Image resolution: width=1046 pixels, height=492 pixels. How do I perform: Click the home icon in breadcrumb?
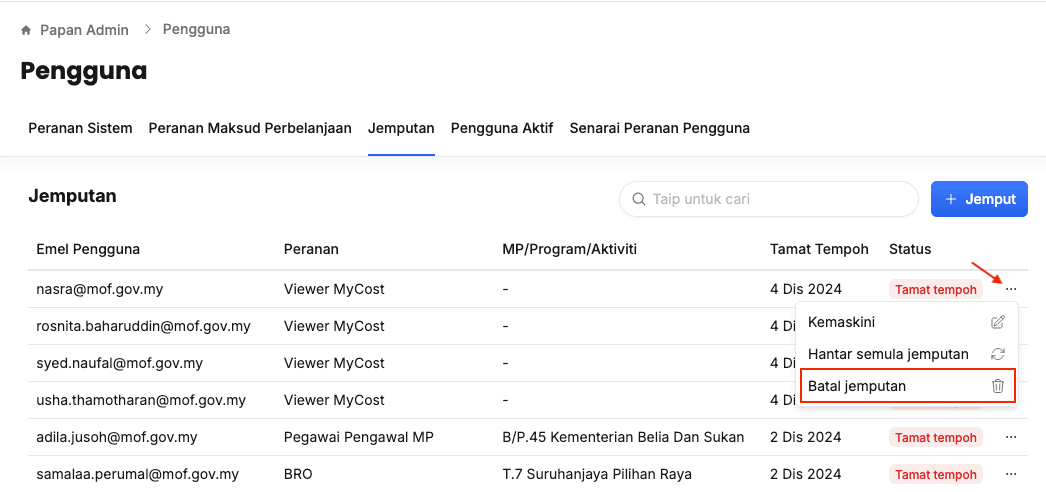[26, 30]
